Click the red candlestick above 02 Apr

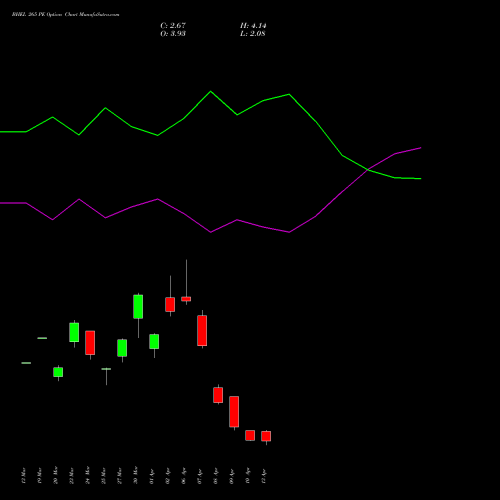pyautogui.click(x=170, y=304)
